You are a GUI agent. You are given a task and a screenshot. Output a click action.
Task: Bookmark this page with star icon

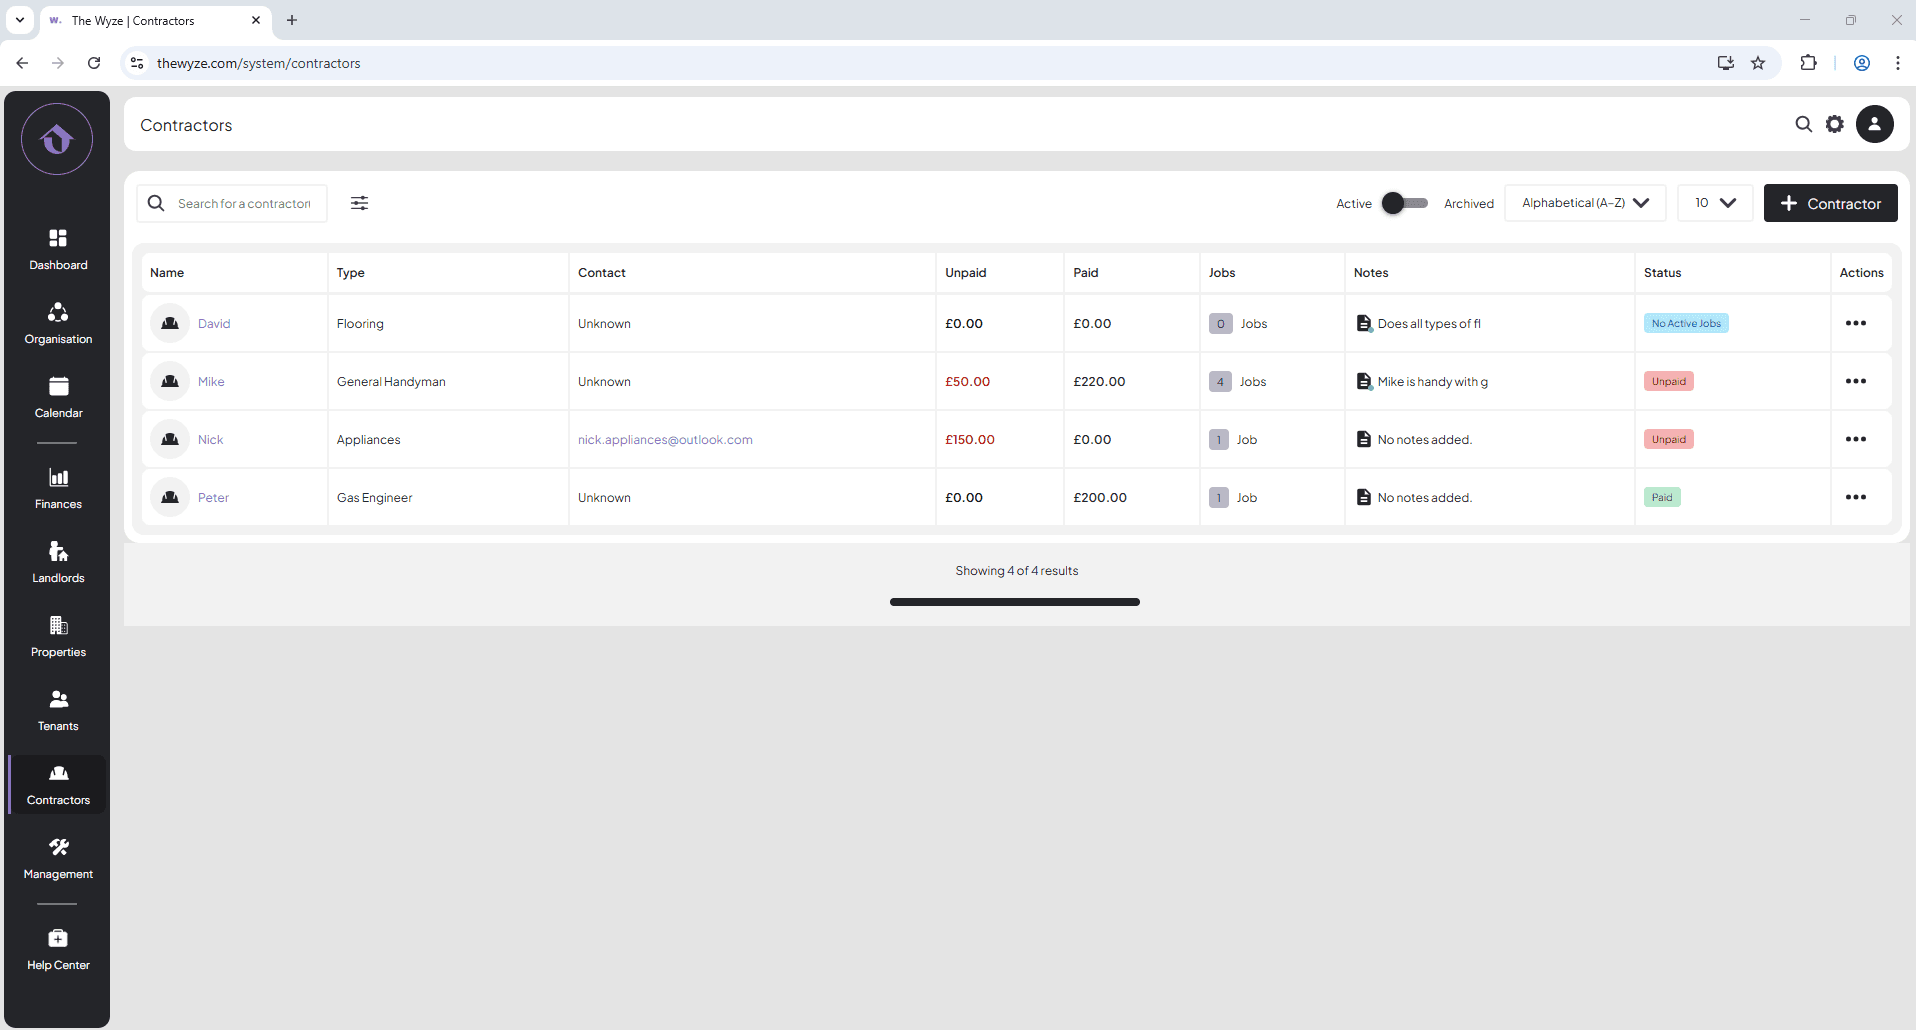[1758, 63]
